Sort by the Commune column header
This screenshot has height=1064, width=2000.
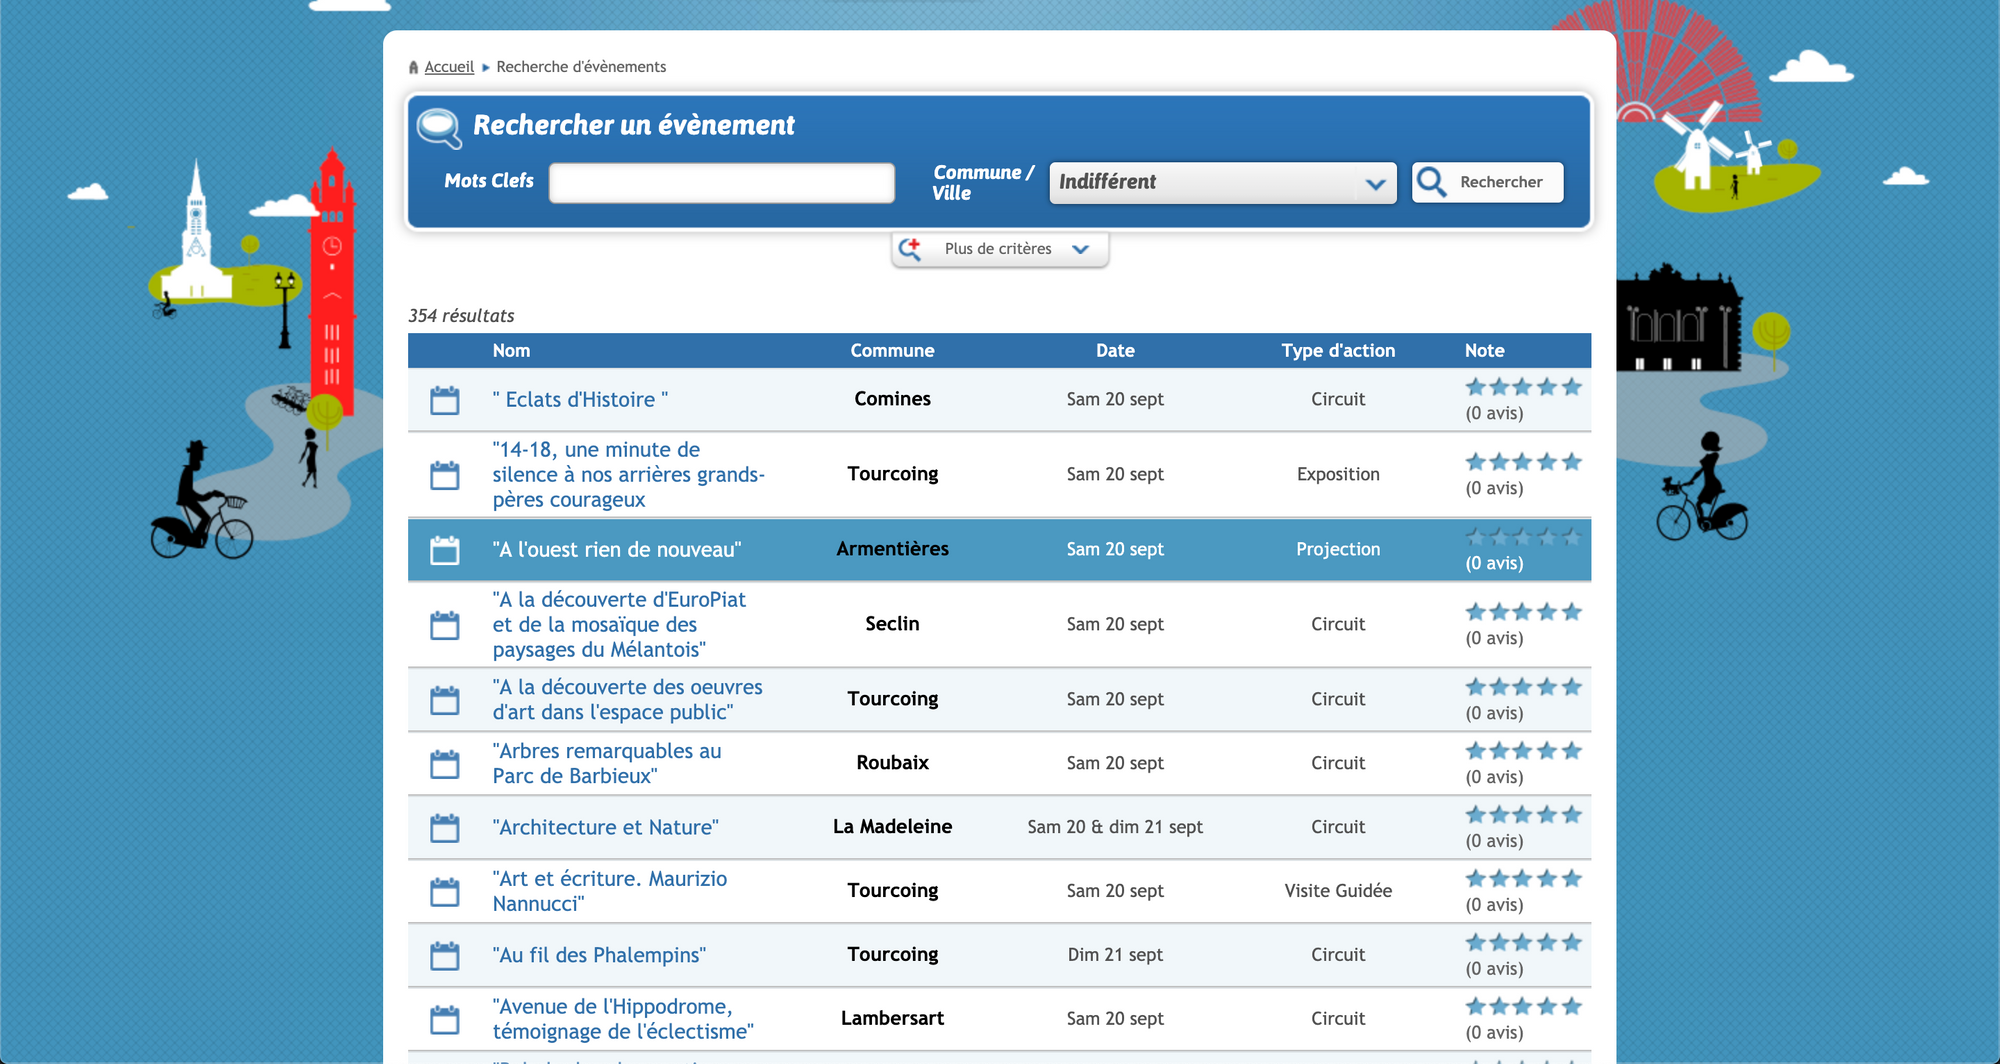pyautogui.click(x=892, y=351)
